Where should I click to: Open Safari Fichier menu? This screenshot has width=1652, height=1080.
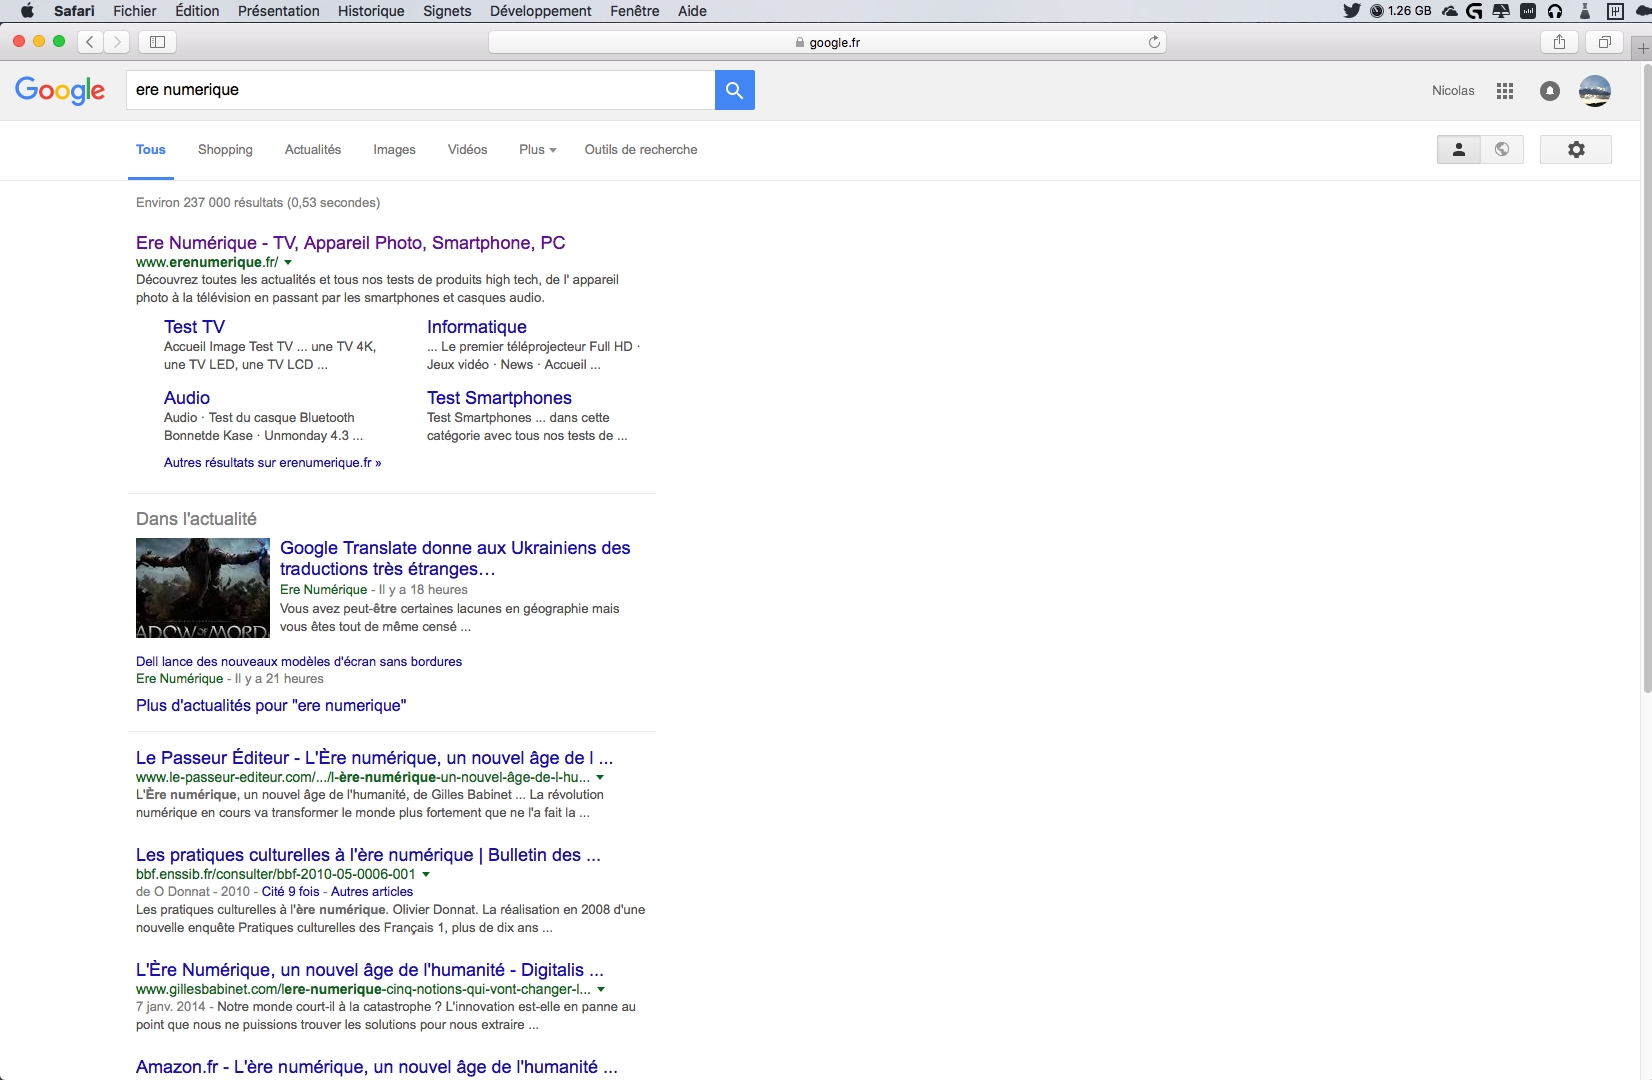(135, 11)
